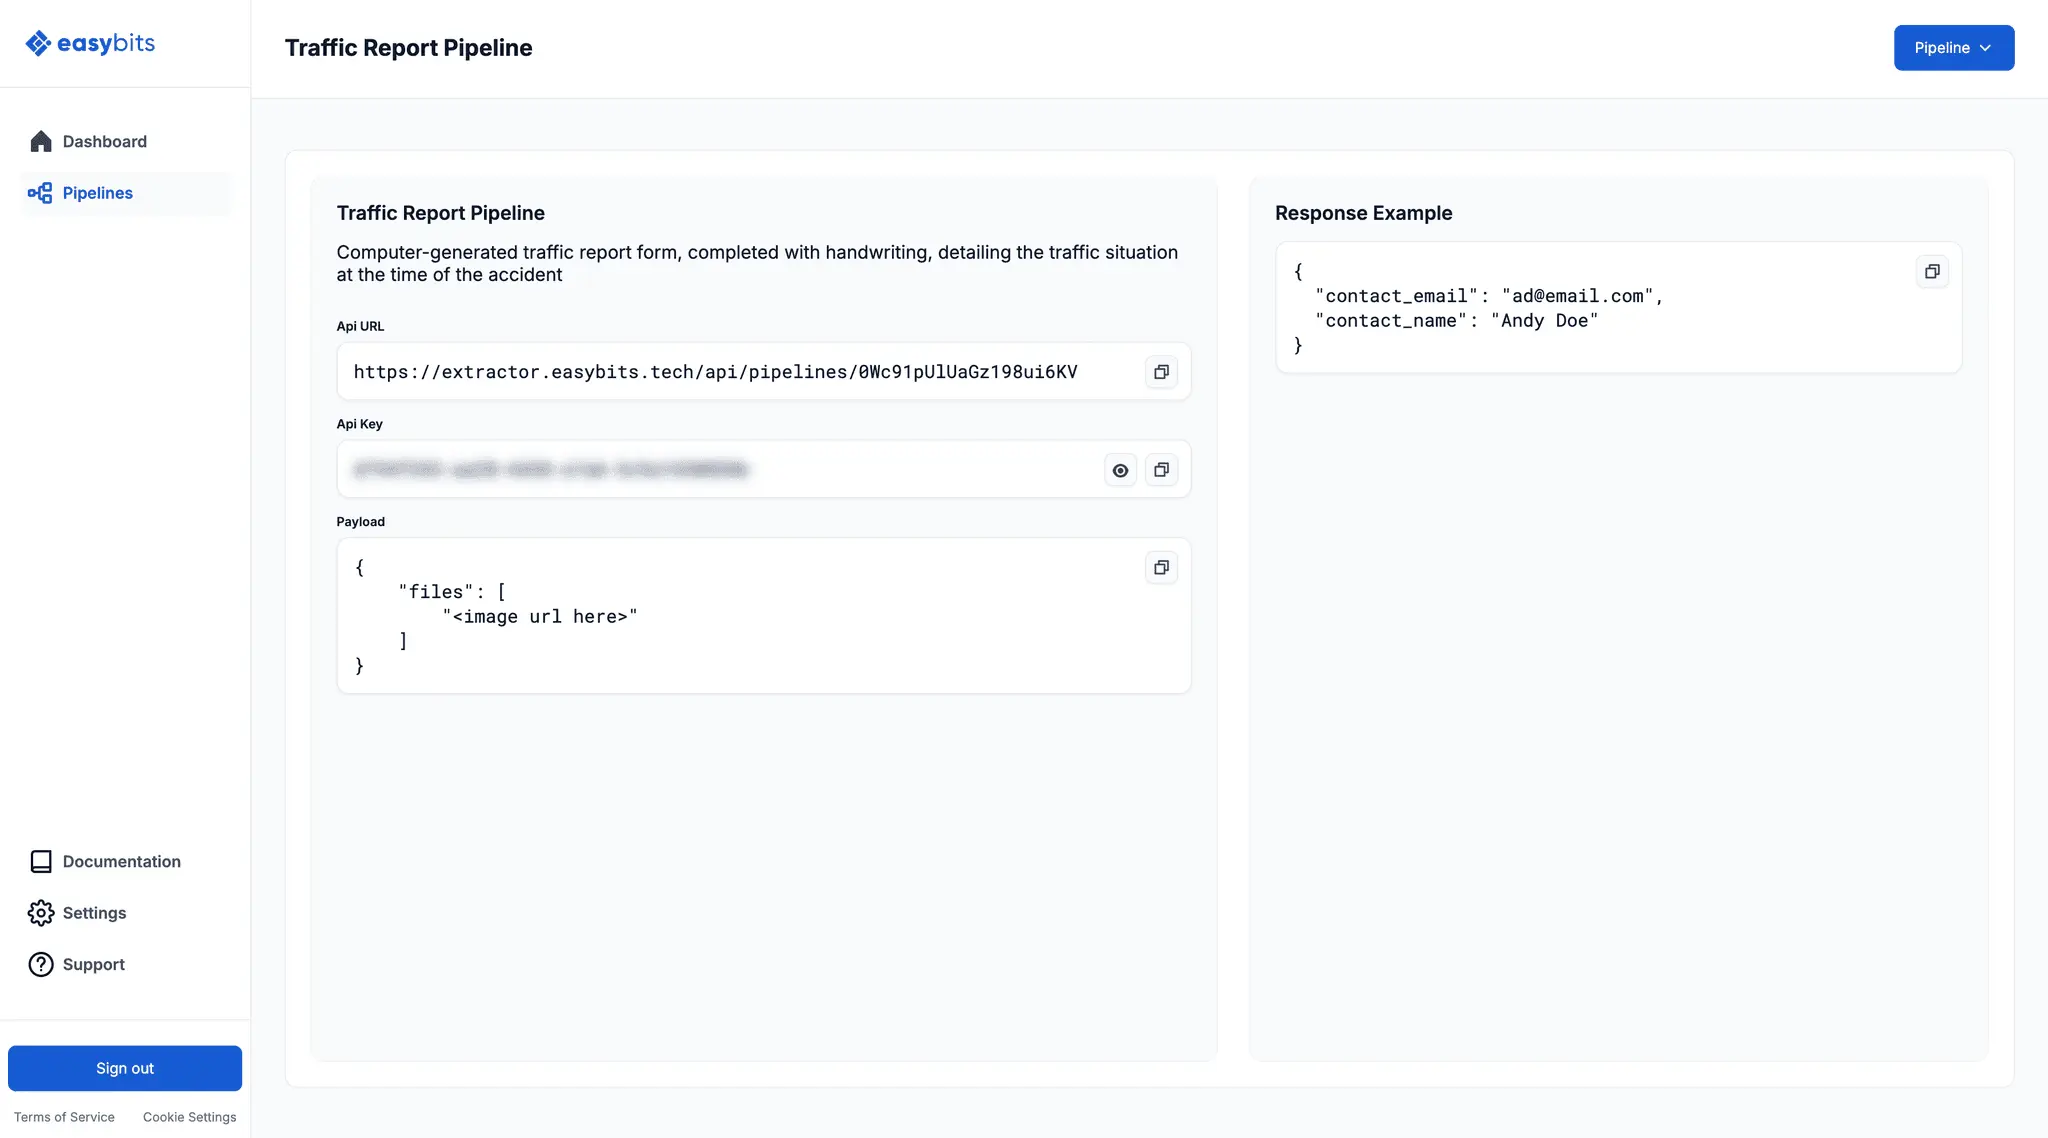The height and width of the screenshot is (1138, 2048).
Task: Open the Settings gear icon
Action: coord(41,913)
